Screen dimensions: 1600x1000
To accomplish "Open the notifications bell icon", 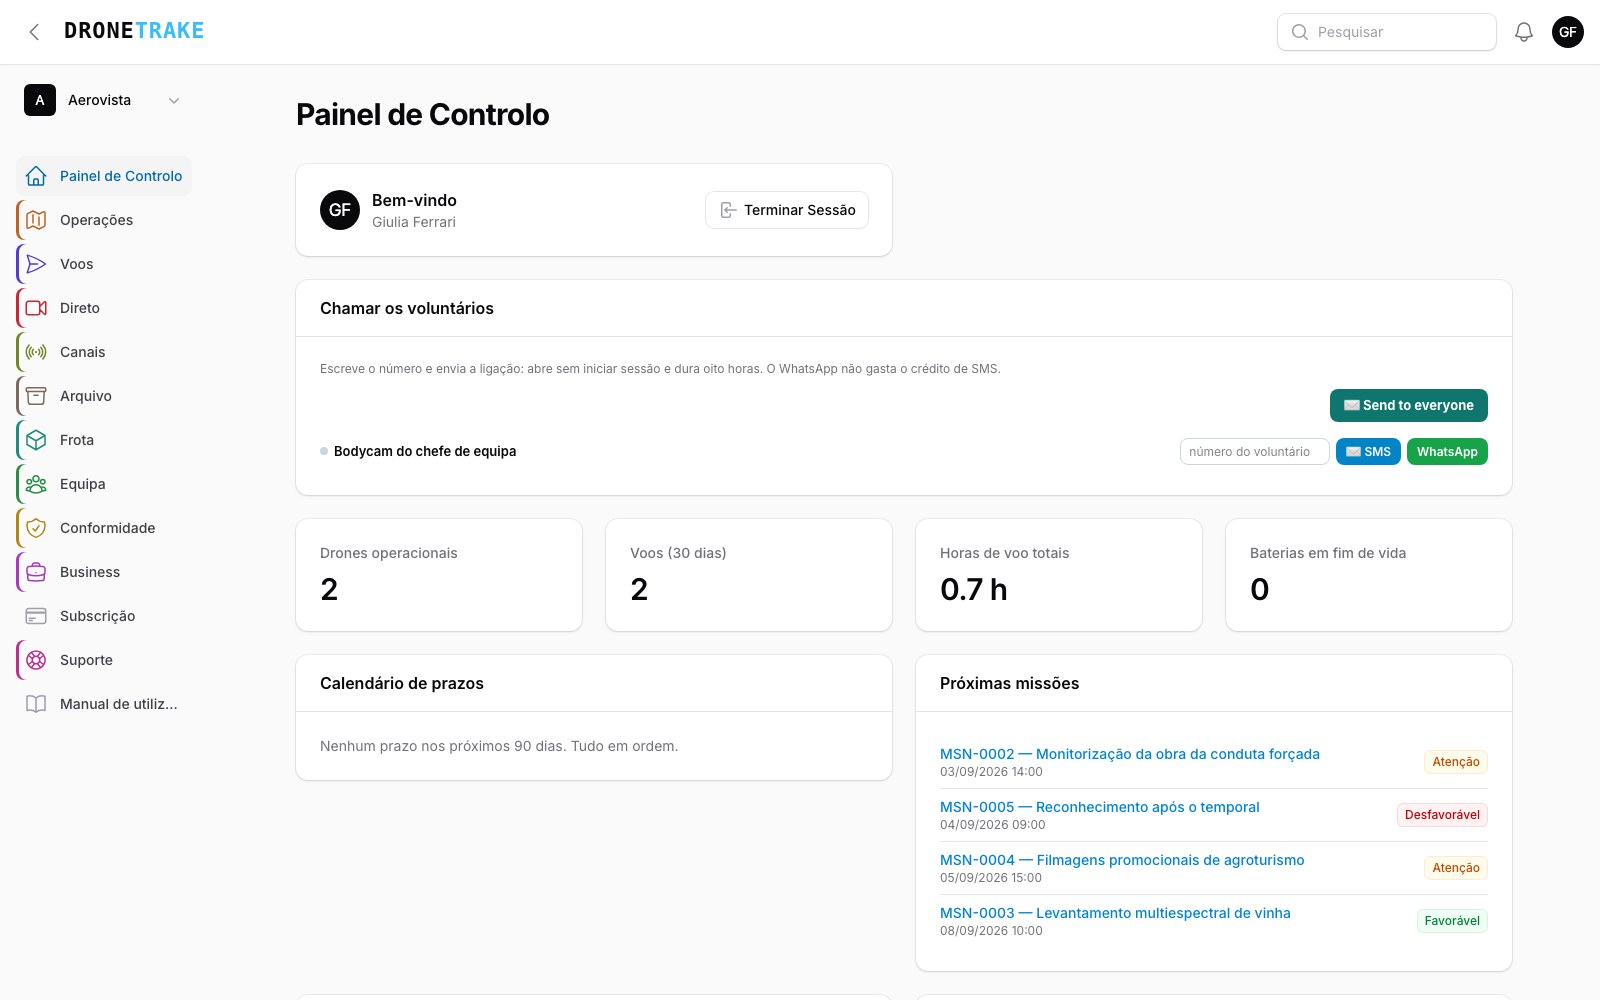I will pos(1524,32).
